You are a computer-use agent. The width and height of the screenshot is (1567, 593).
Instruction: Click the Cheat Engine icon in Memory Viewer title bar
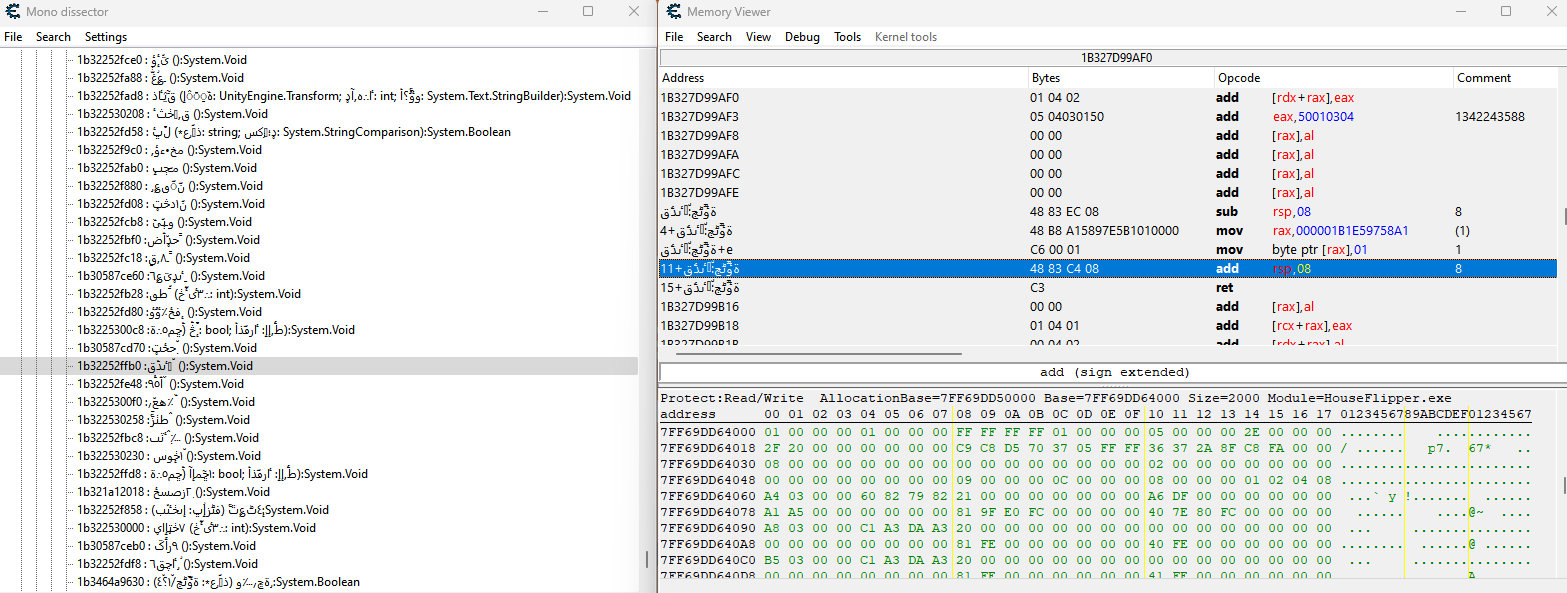click(671, 11)
